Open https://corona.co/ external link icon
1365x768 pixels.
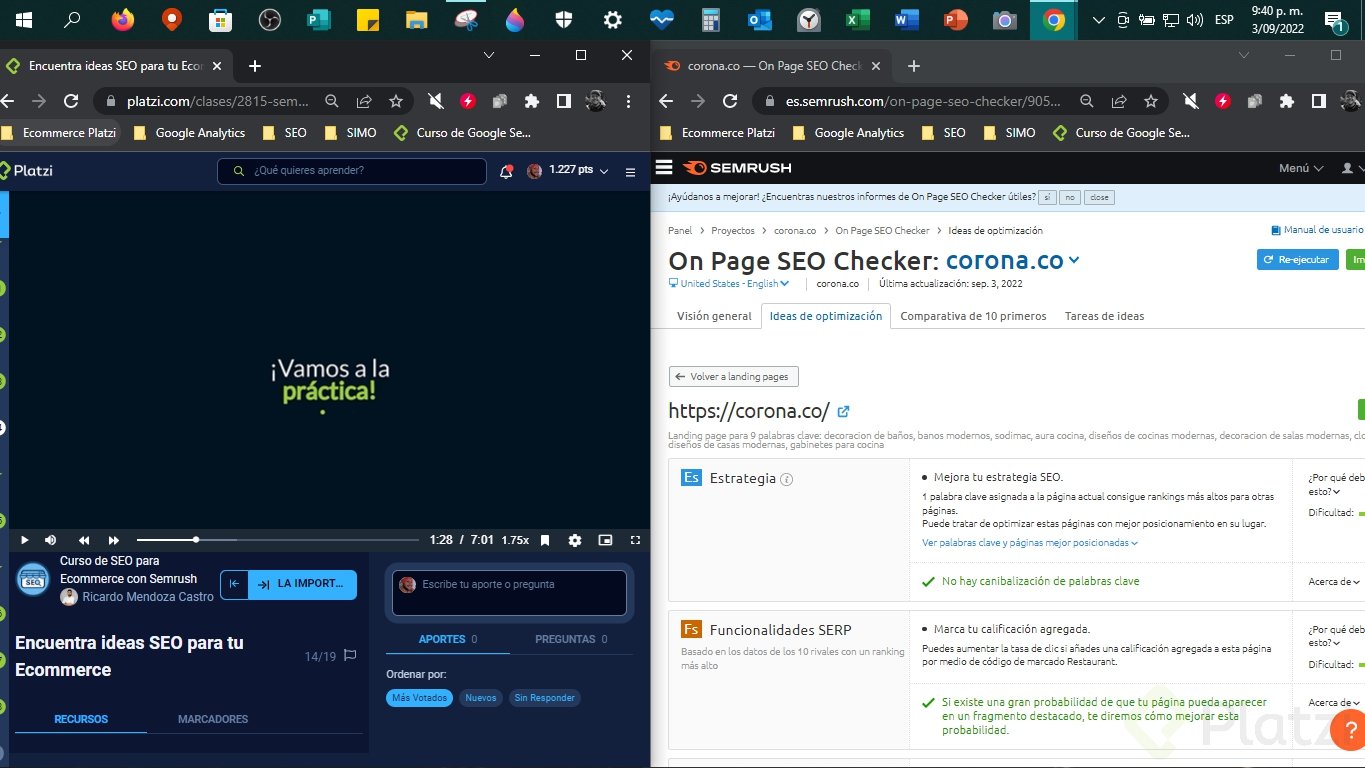pyautogui.click(x=843, y=411)
